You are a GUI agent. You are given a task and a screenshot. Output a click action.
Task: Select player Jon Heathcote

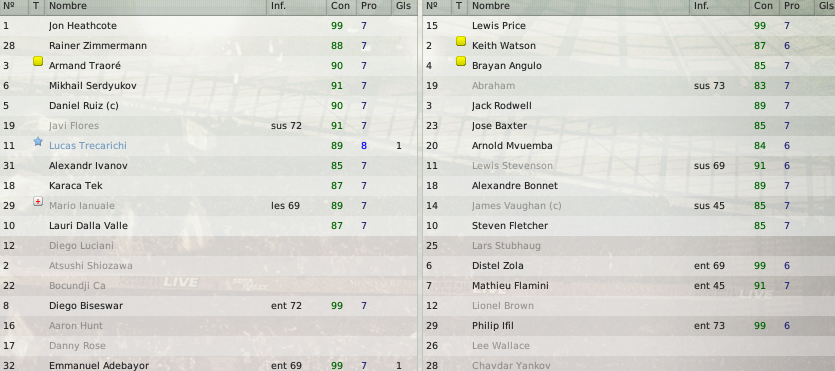[x=208, y=26]
